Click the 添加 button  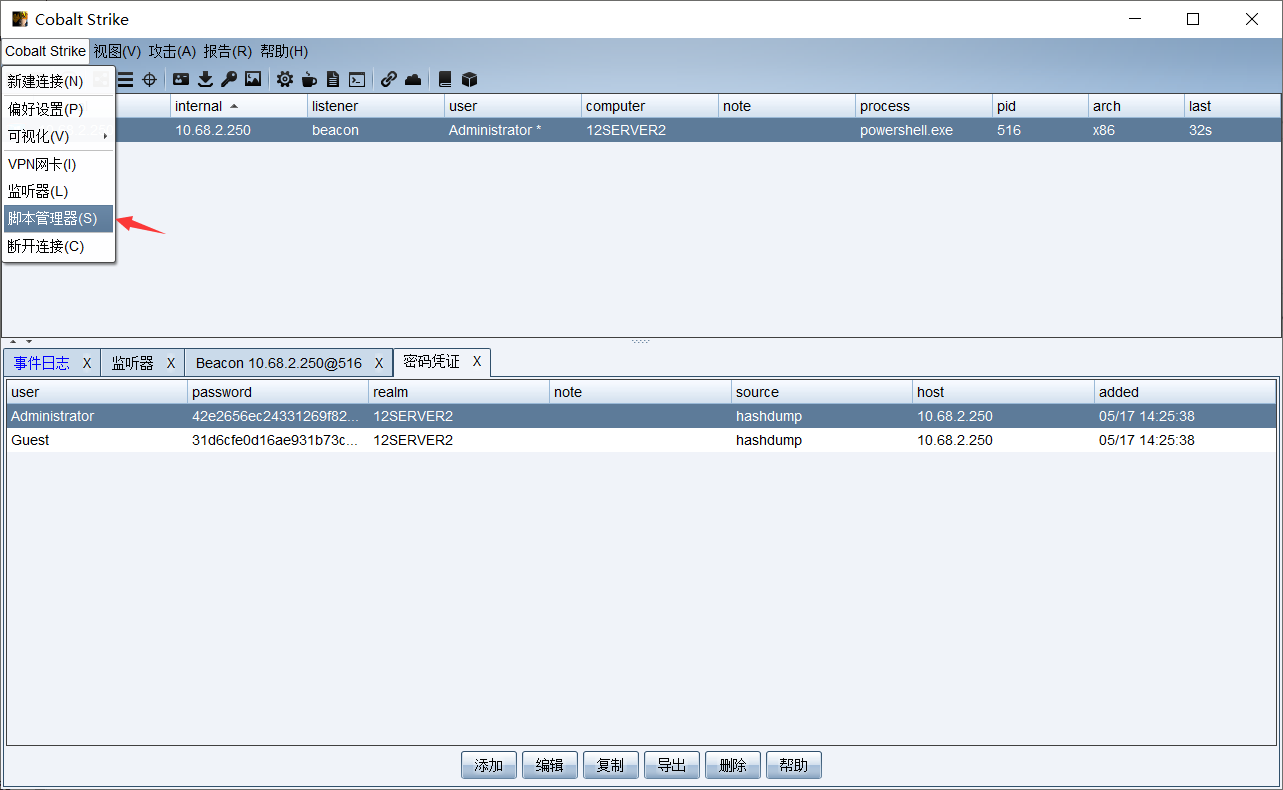489,765
